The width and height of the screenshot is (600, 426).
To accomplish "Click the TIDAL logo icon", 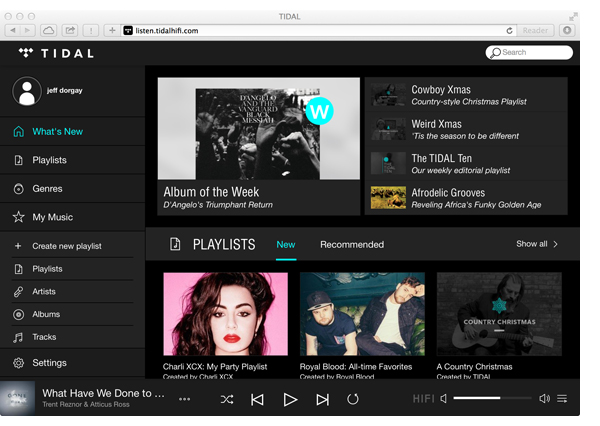I will click(x=26, y=52).
